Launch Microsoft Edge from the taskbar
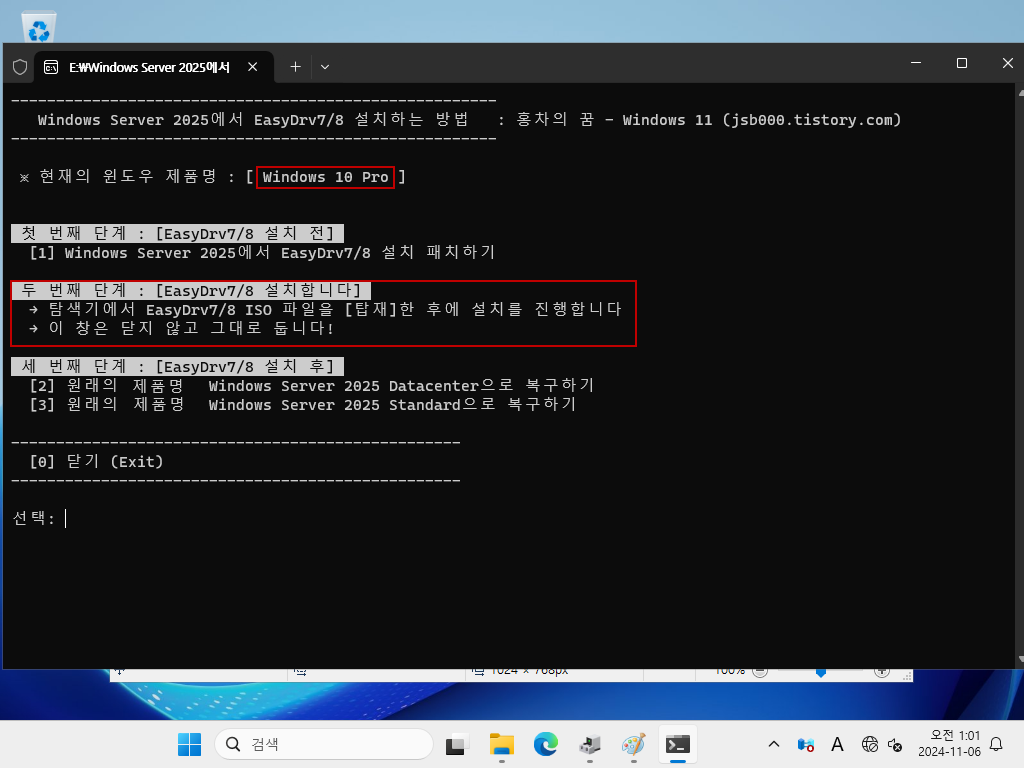This screenshot has height=768, width=1024. point(545,744)
